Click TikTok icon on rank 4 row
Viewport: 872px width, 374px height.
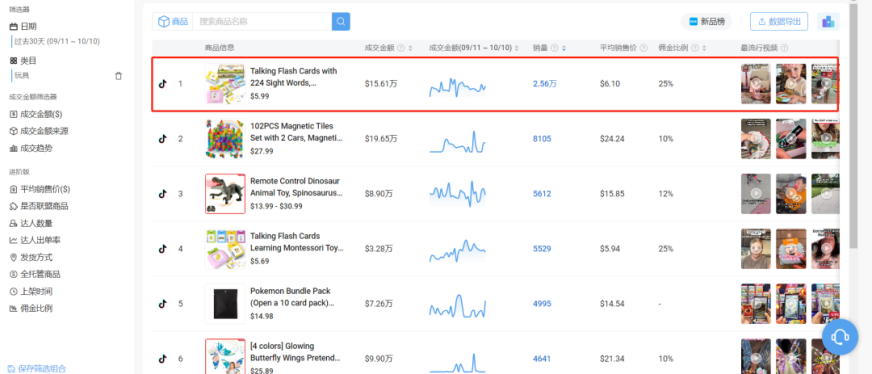point(162,249)
